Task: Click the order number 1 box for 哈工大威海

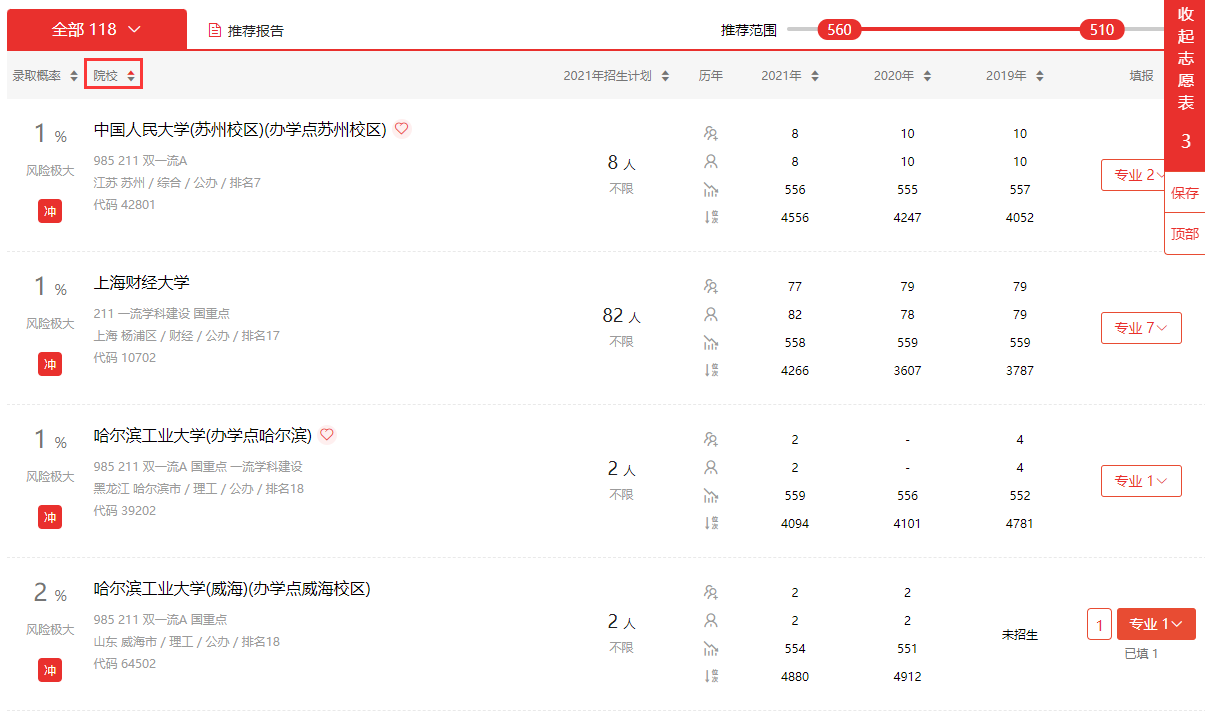Action: coord(1099,624)
